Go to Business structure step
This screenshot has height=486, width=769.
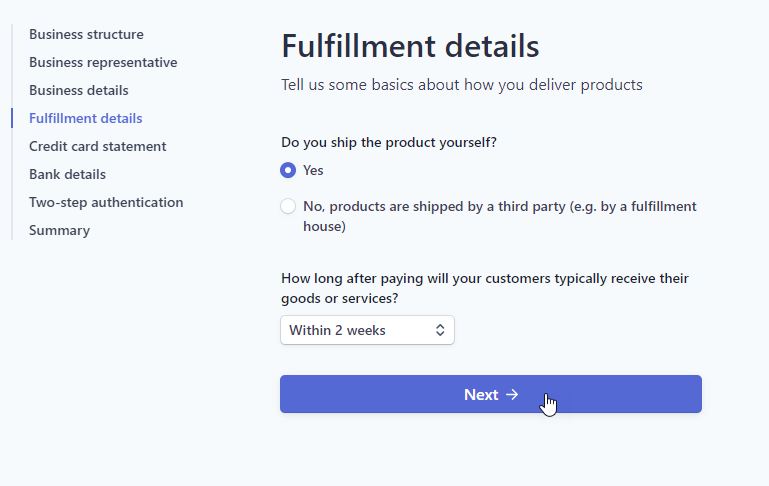coord(86,34)
